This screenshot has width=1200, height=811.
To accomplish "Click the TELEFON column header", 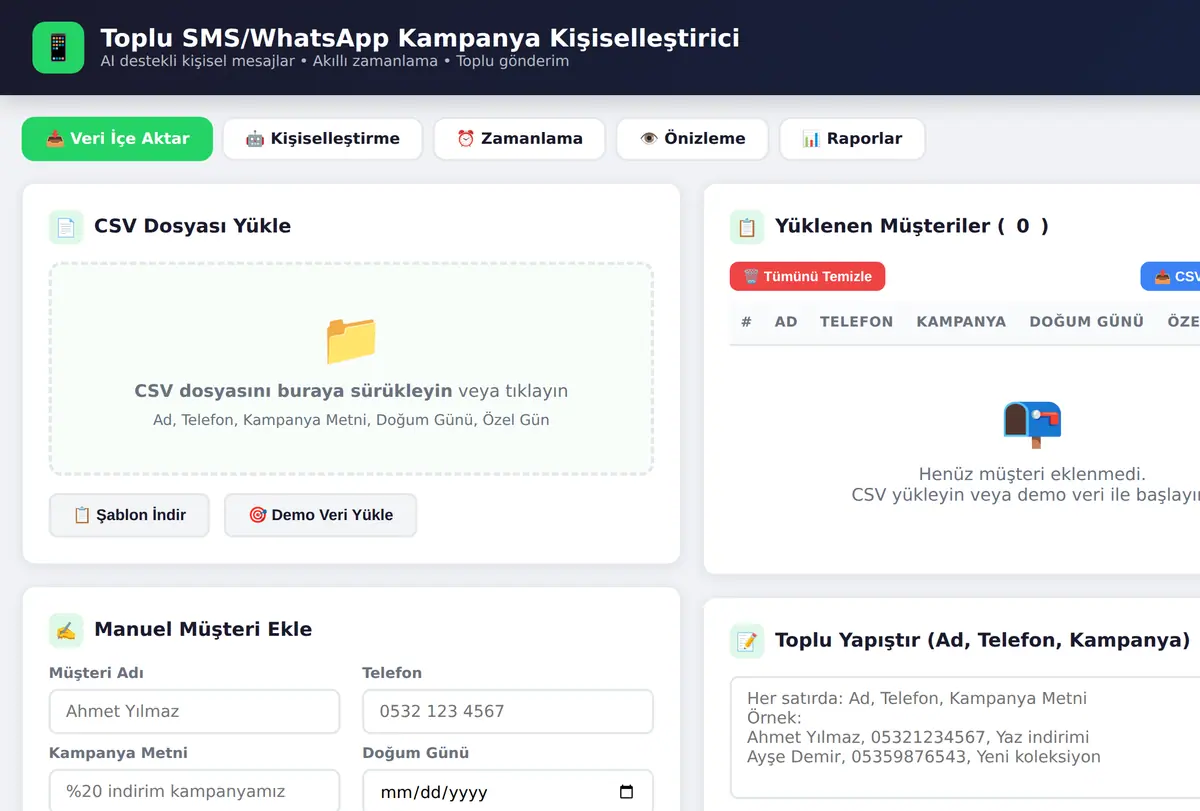I will [856, 322].
